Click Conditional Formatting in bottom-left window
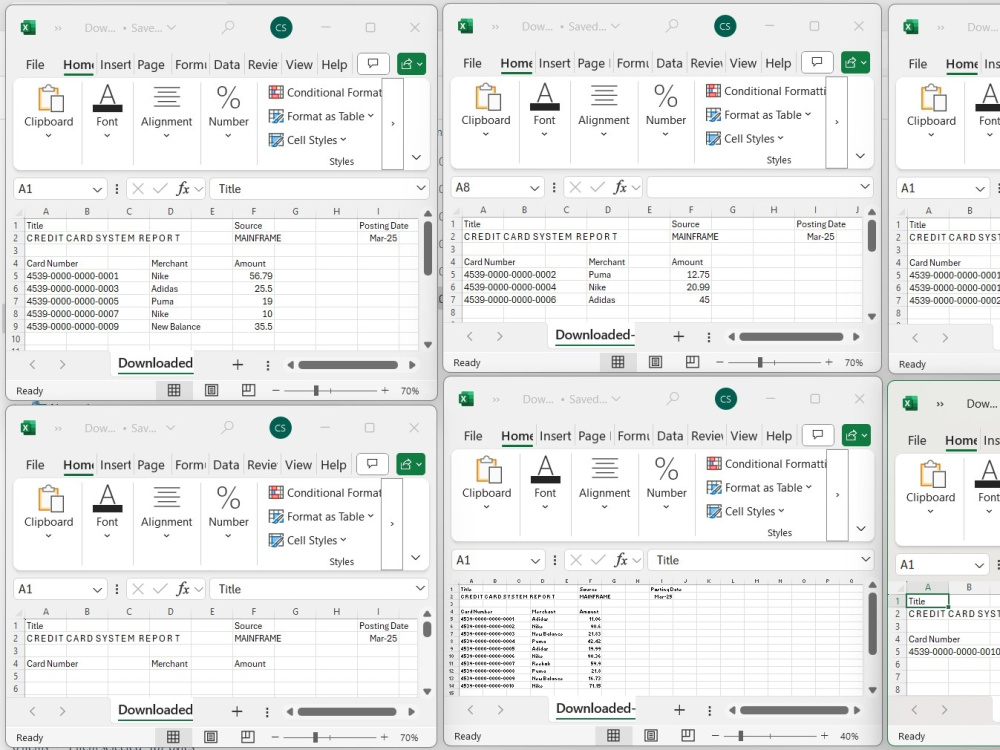The height and width of the screenshot is (750, 1000). coord(325,493)
